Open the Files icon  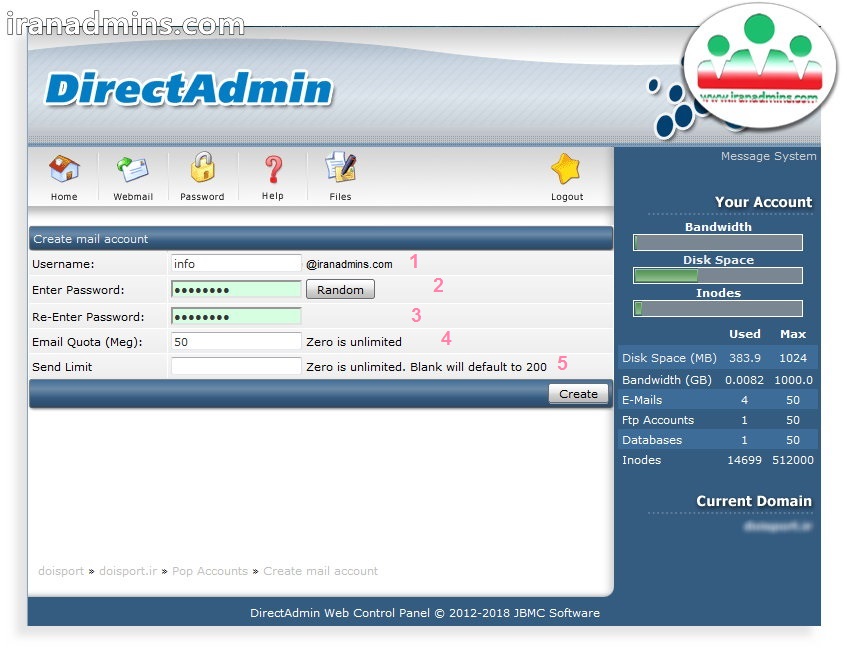341,166
